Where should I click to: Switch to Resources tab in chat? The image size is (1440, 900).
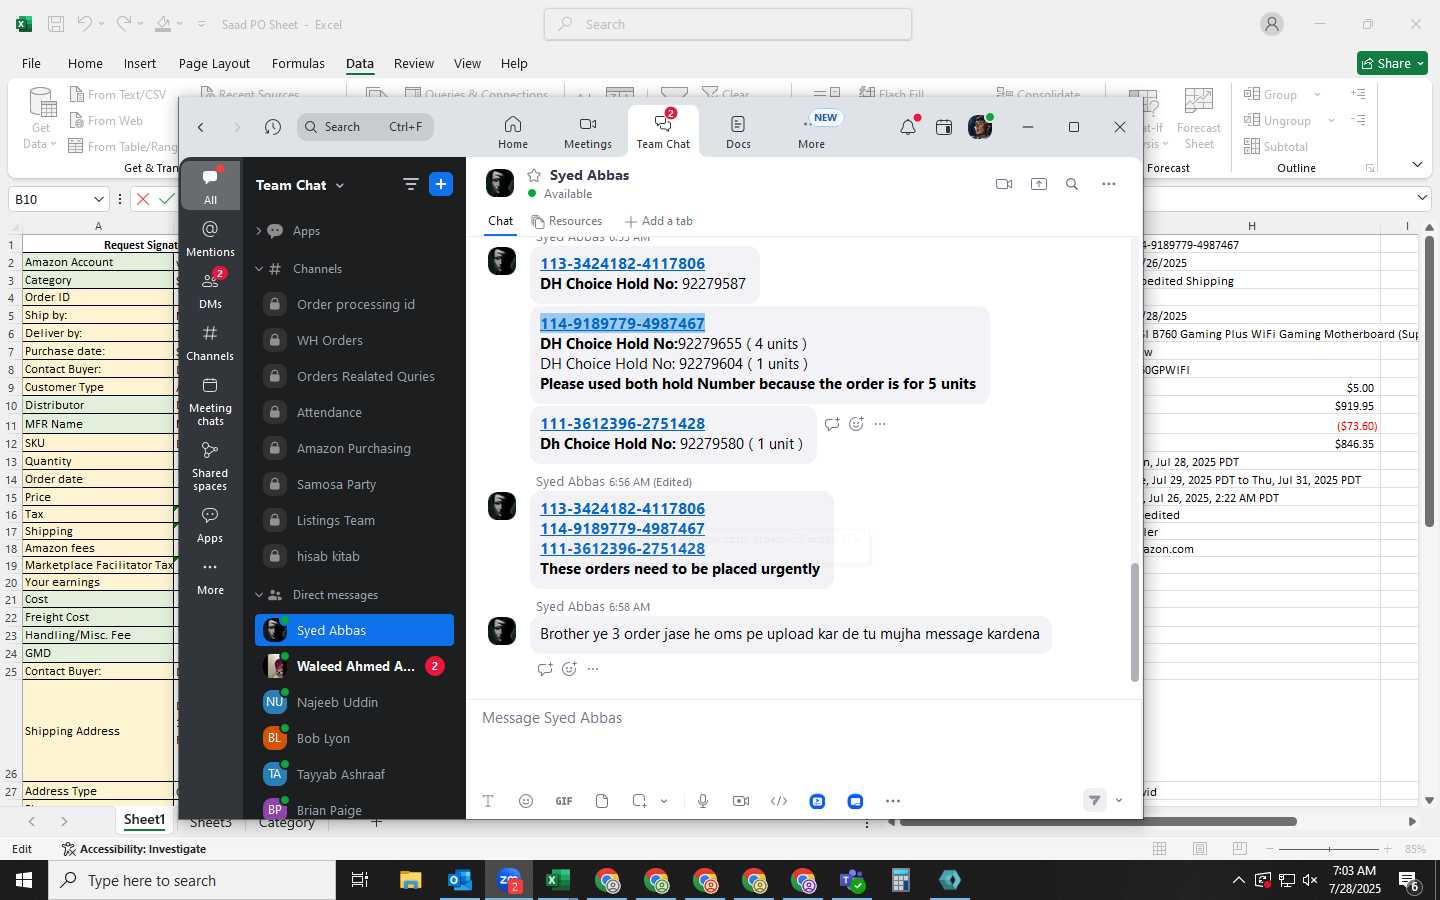(567, 221)
